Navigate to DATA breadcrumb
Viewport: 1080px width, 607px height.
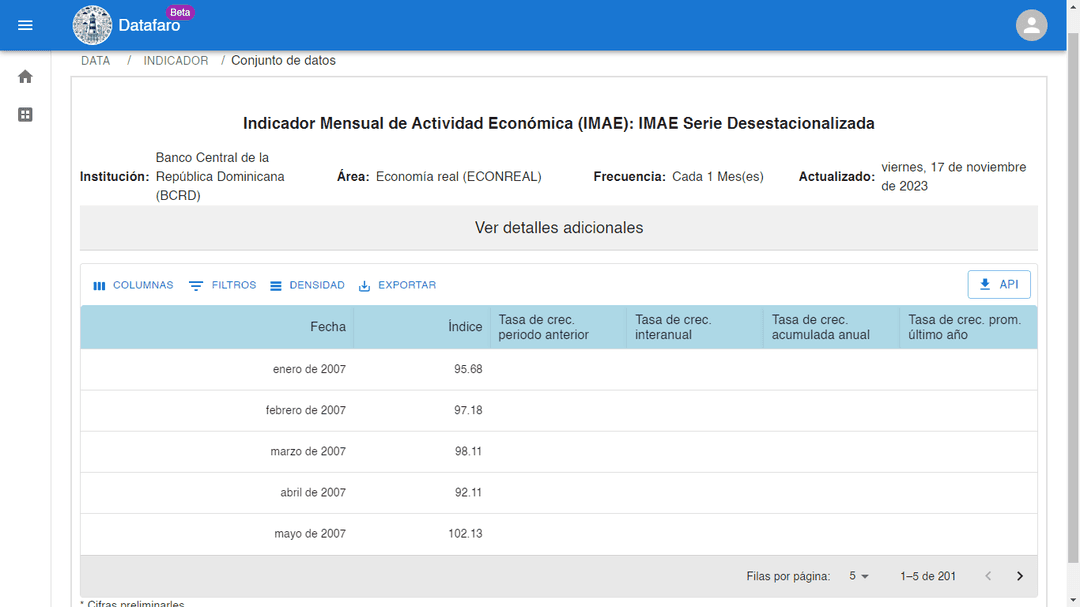click(x=96, y=61)
